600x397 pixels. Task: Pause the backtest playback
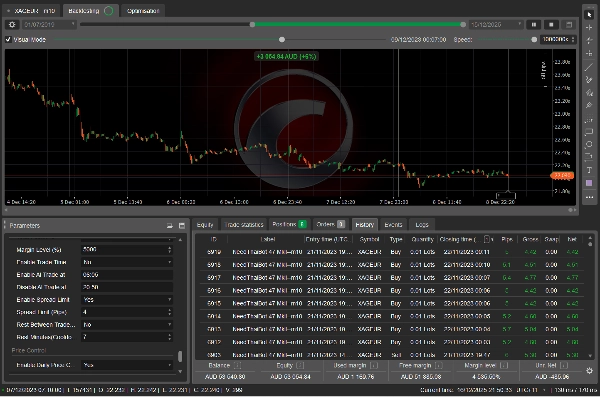[533, 25]
